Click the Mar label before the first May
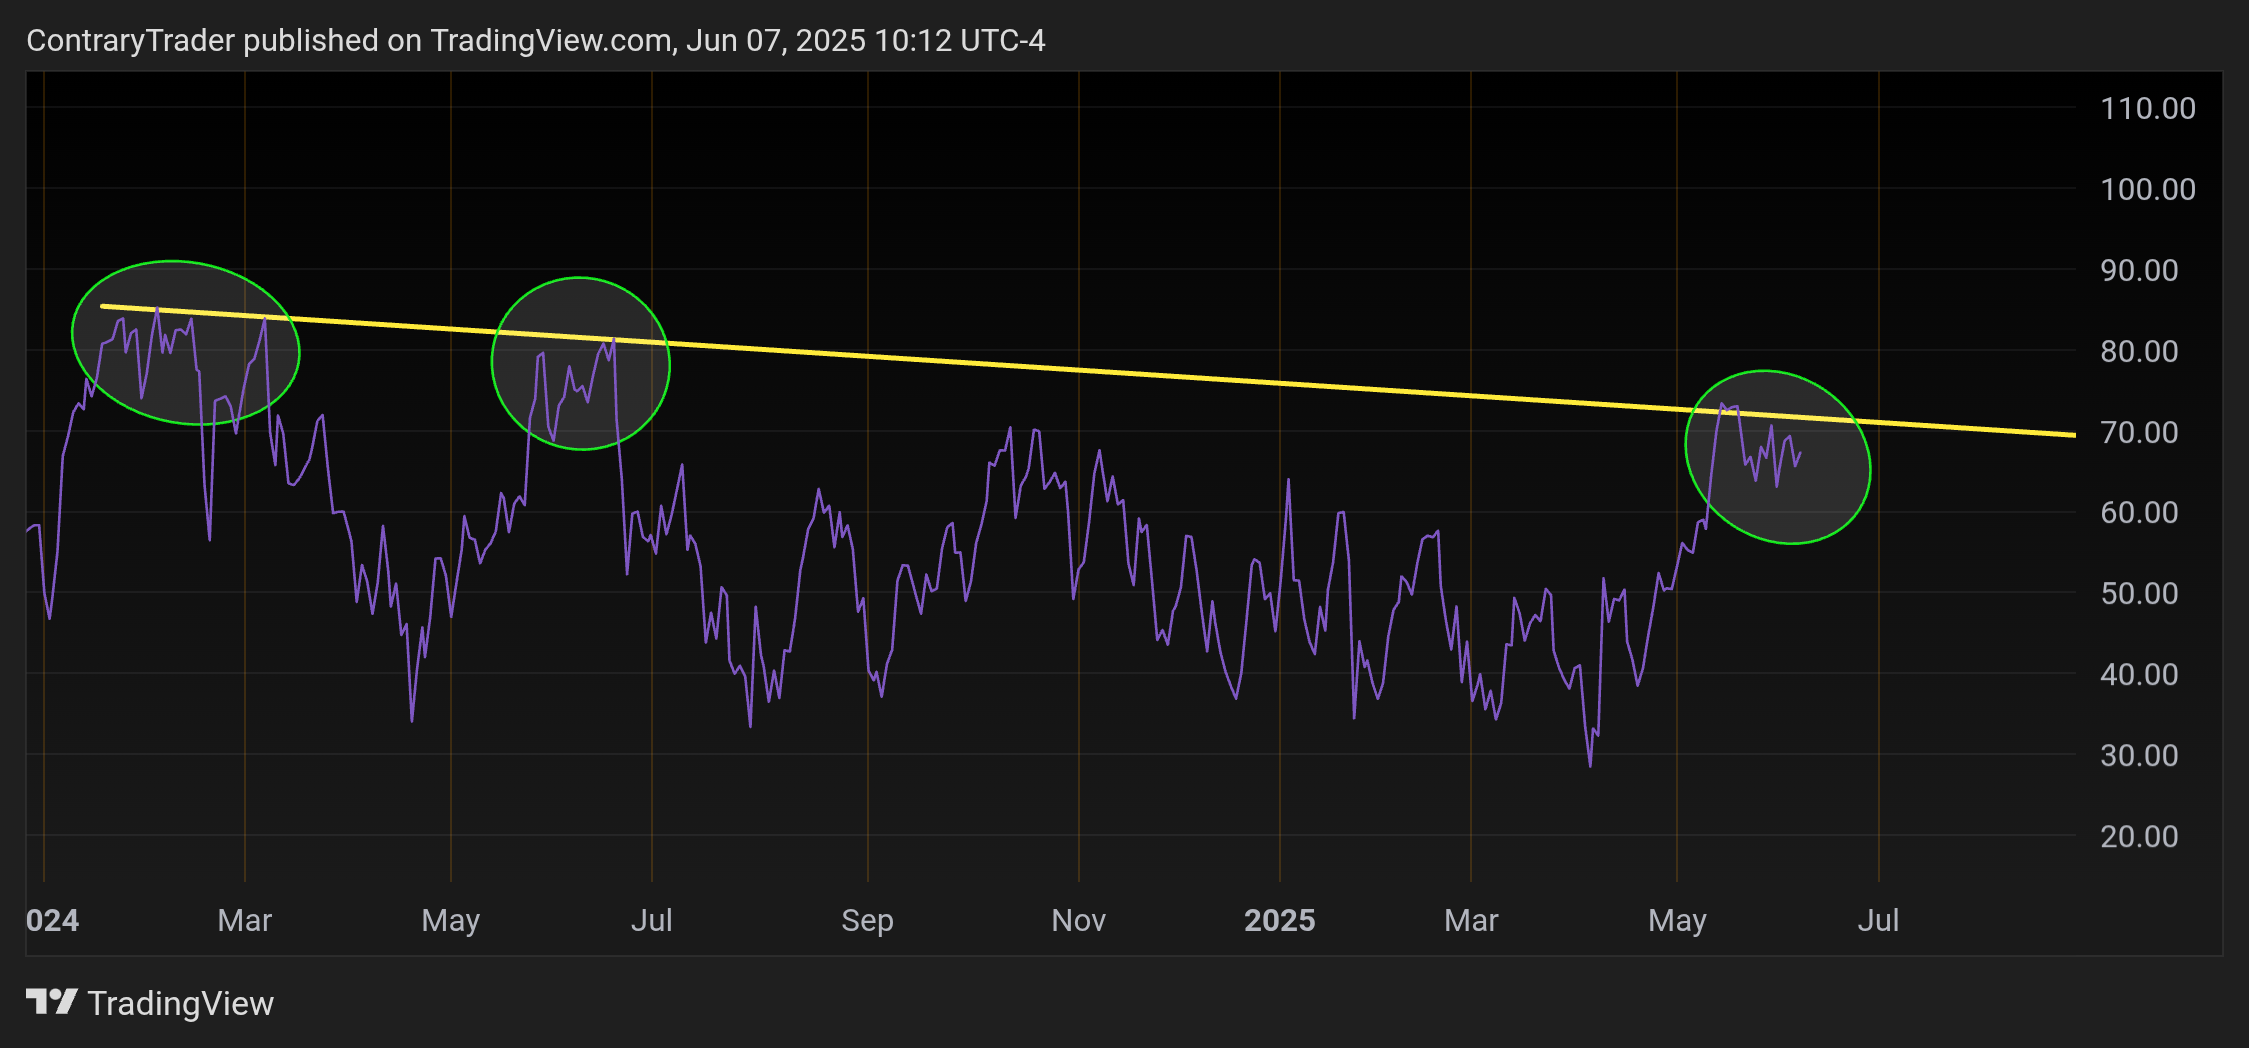 click(245, 920)
